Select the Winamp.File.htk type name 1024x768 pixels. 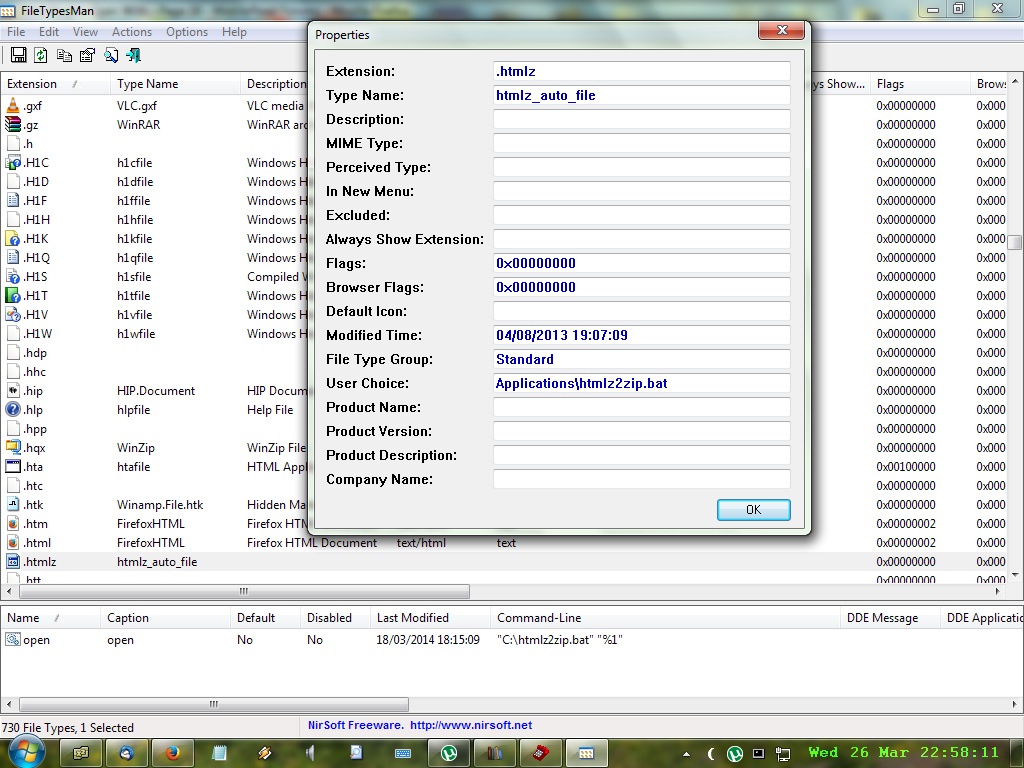160,504
